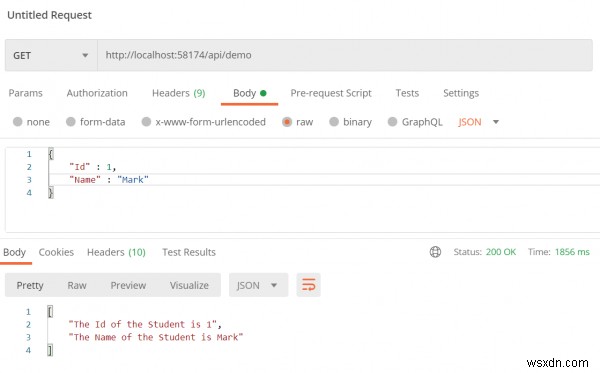
Task: Click the closing bracket on response line 4
Action: click(50, 350)
